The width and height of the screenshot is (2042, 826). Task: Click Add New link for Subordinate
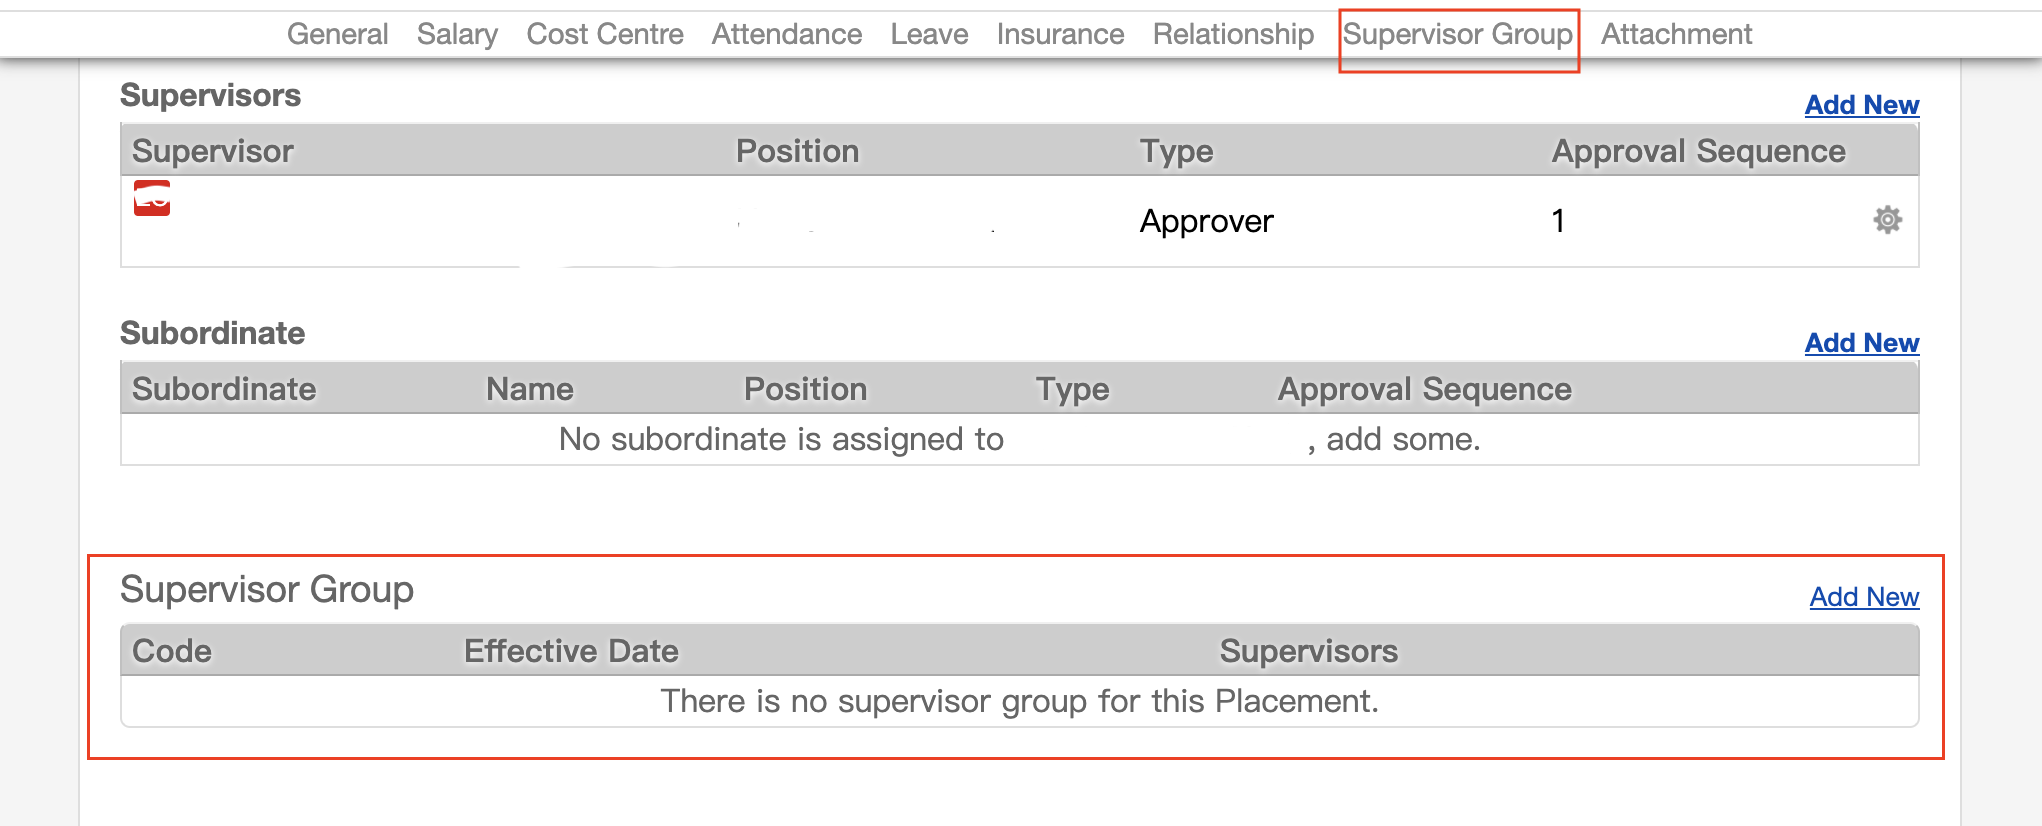click(x=1861, y=343)
